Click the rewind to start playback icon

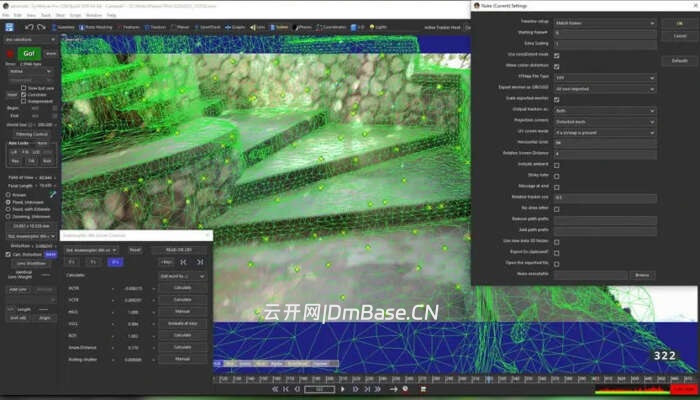[x=275, y=389]
